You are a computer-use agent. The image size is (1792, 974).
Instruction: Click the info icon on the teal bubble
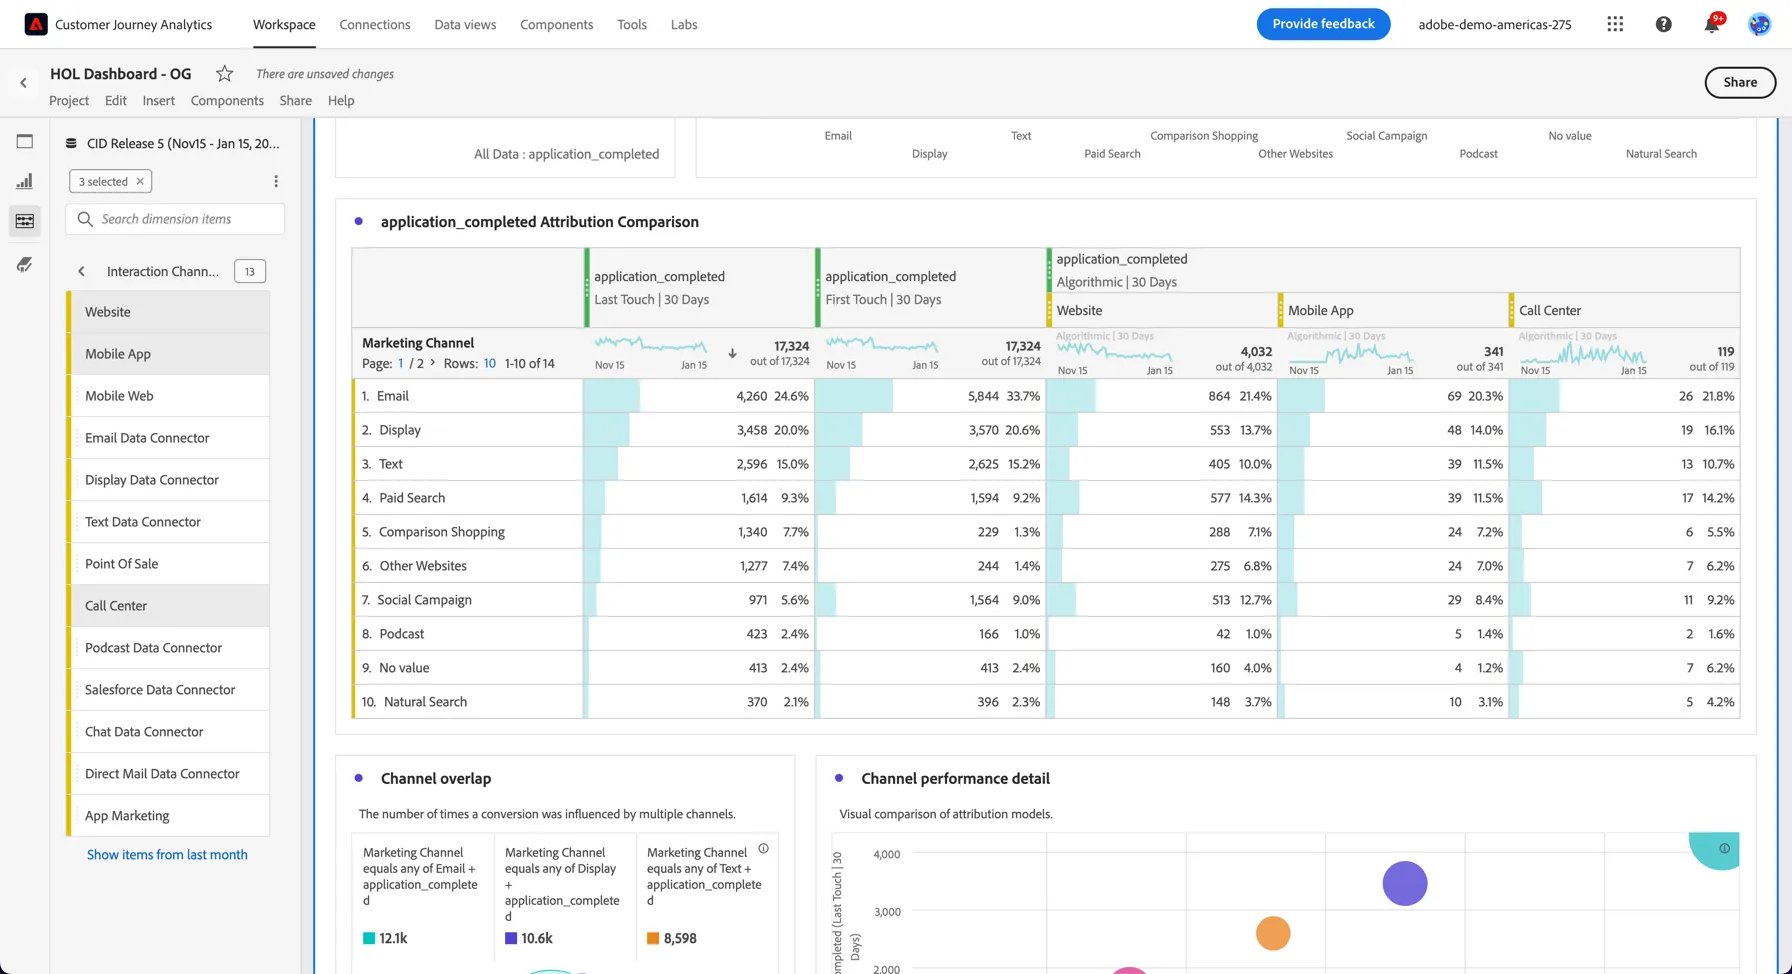click(1724, 848)
